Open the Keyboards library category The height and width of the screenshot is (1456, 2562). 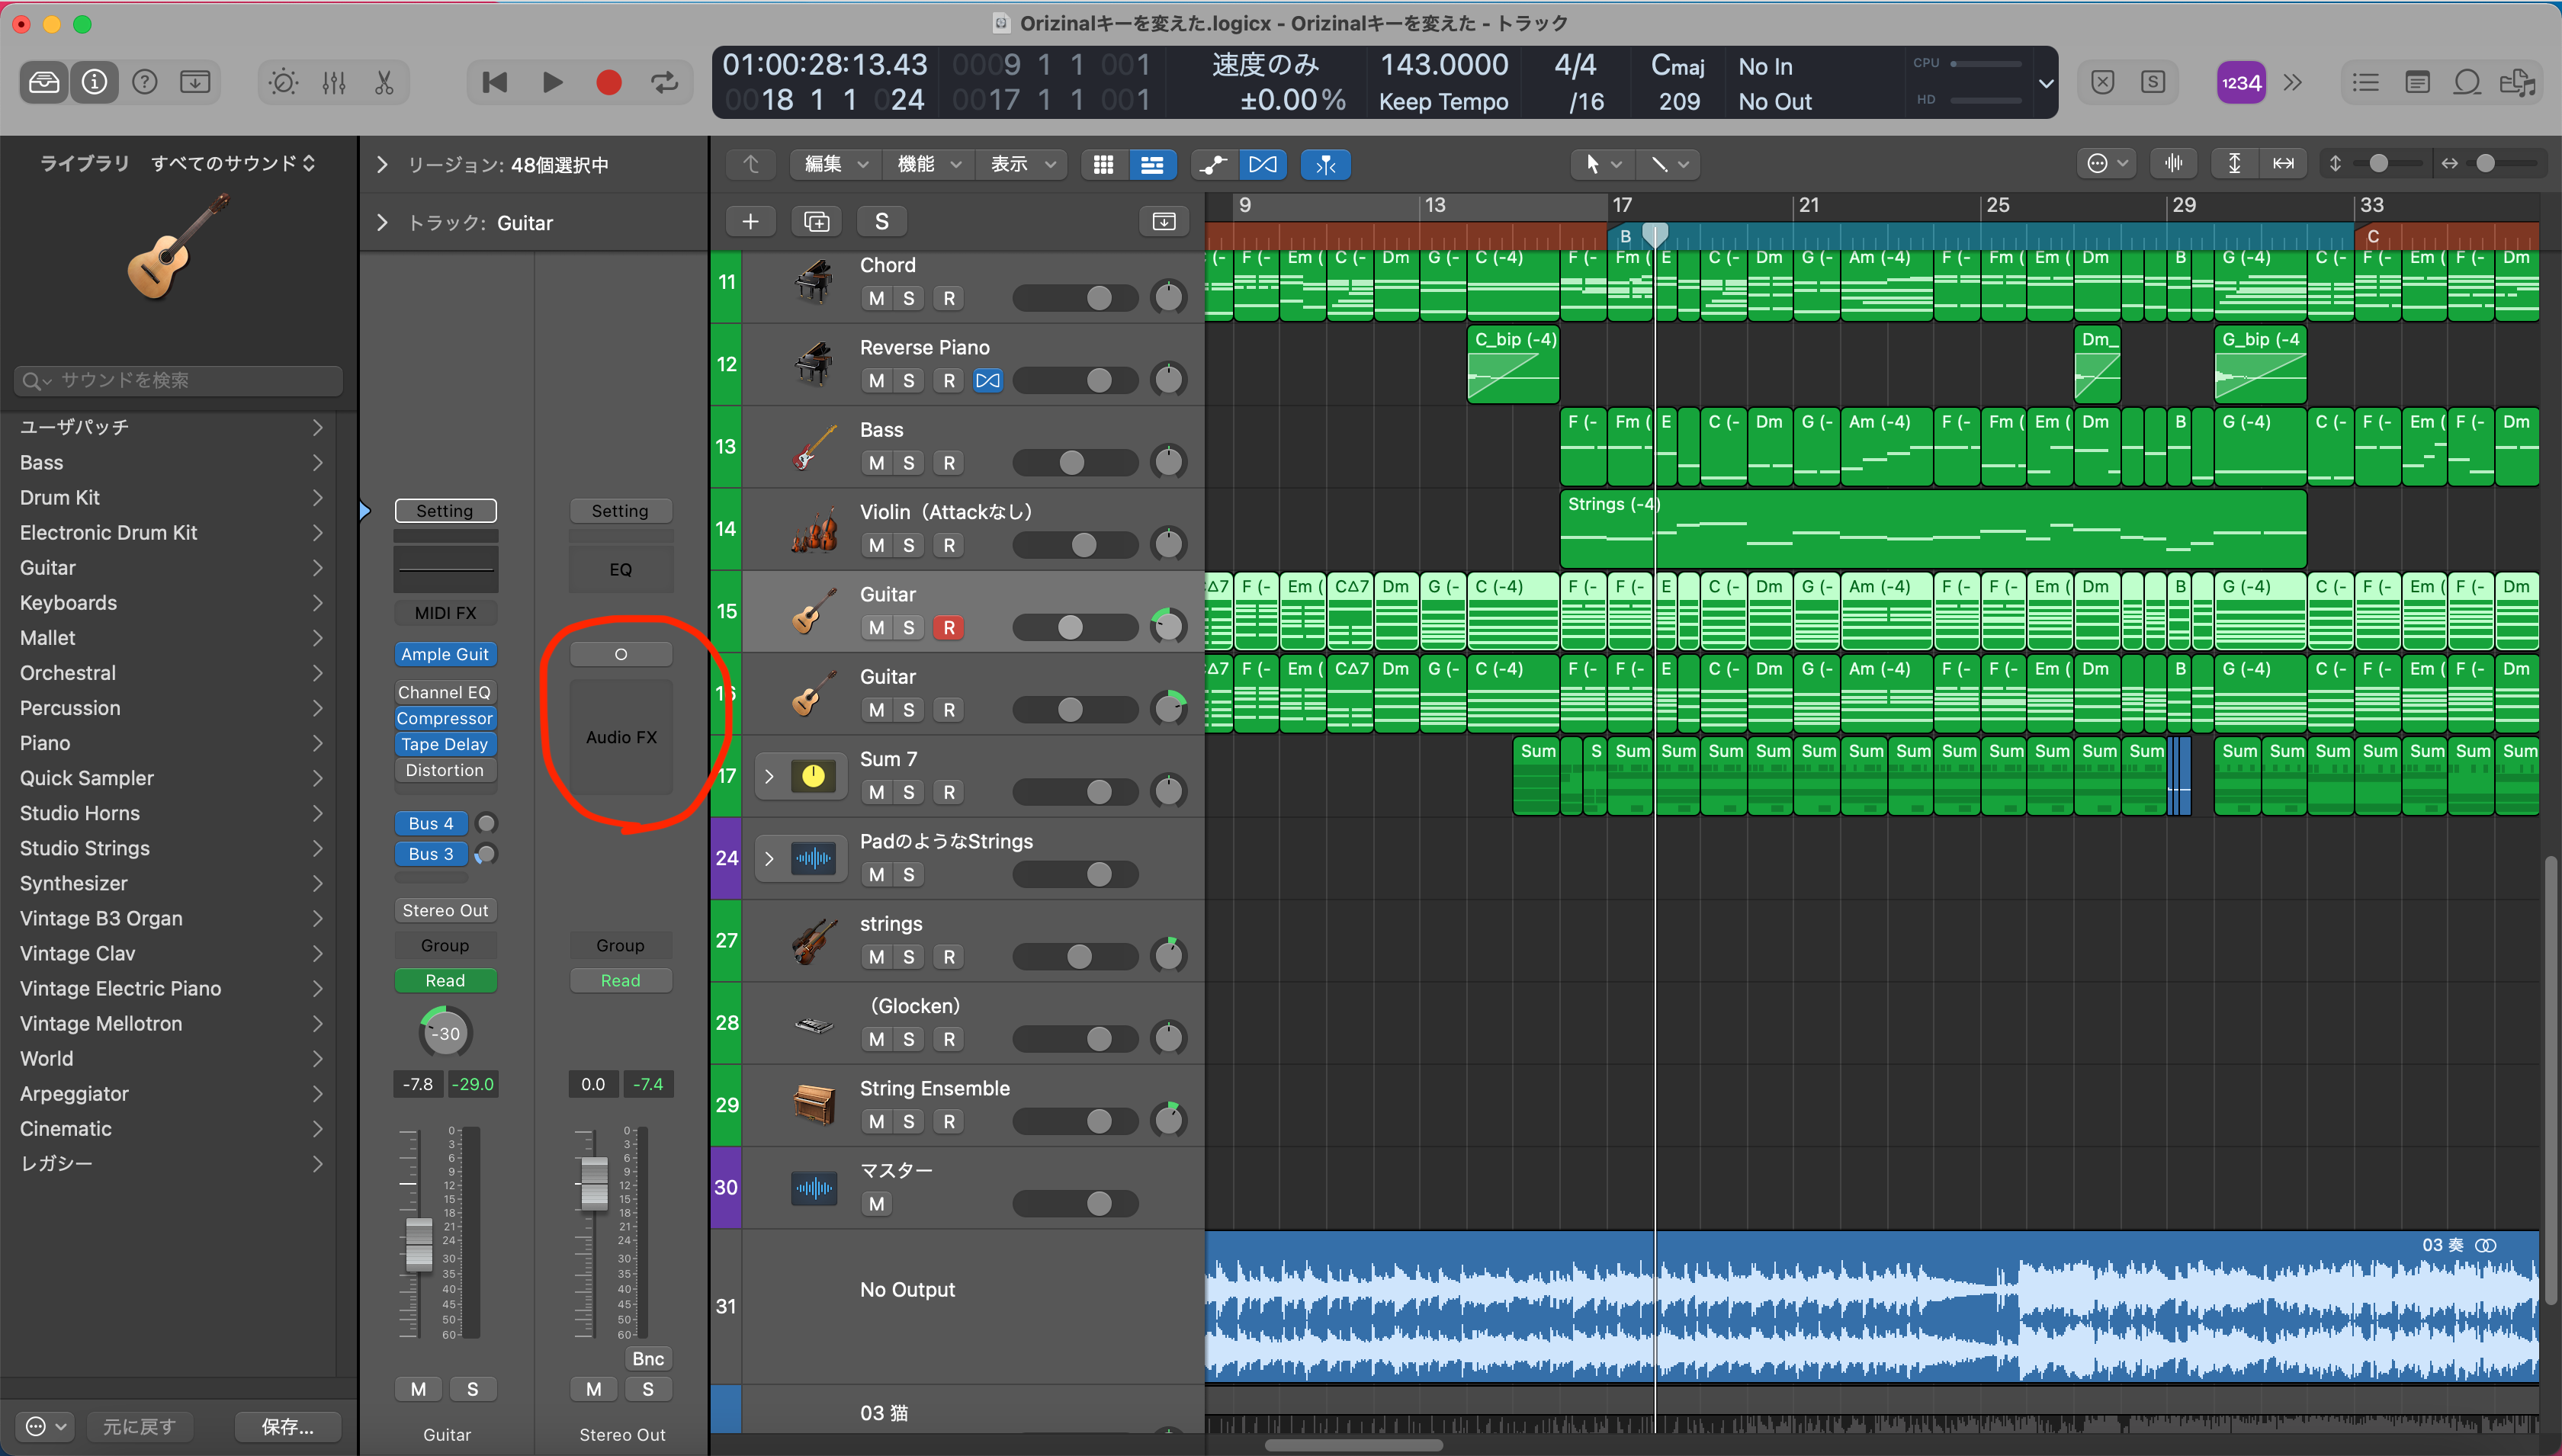click(68, 603)
